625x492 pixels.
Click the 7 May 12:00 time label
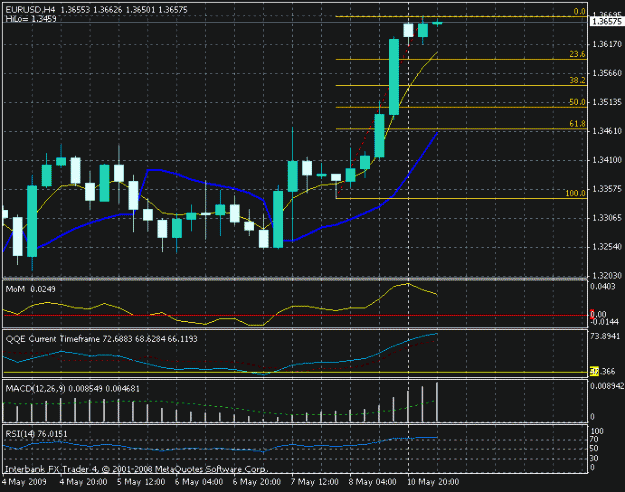click(x=314, y=482)
